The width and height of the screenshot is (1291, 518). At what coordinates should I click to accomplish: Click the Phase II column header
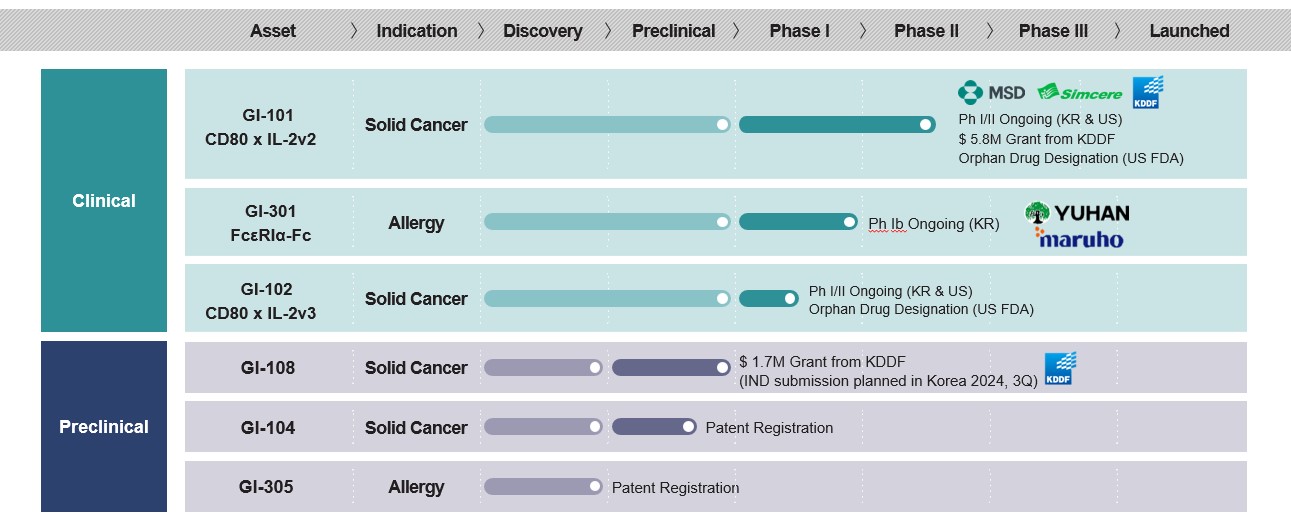pos(926,31)
